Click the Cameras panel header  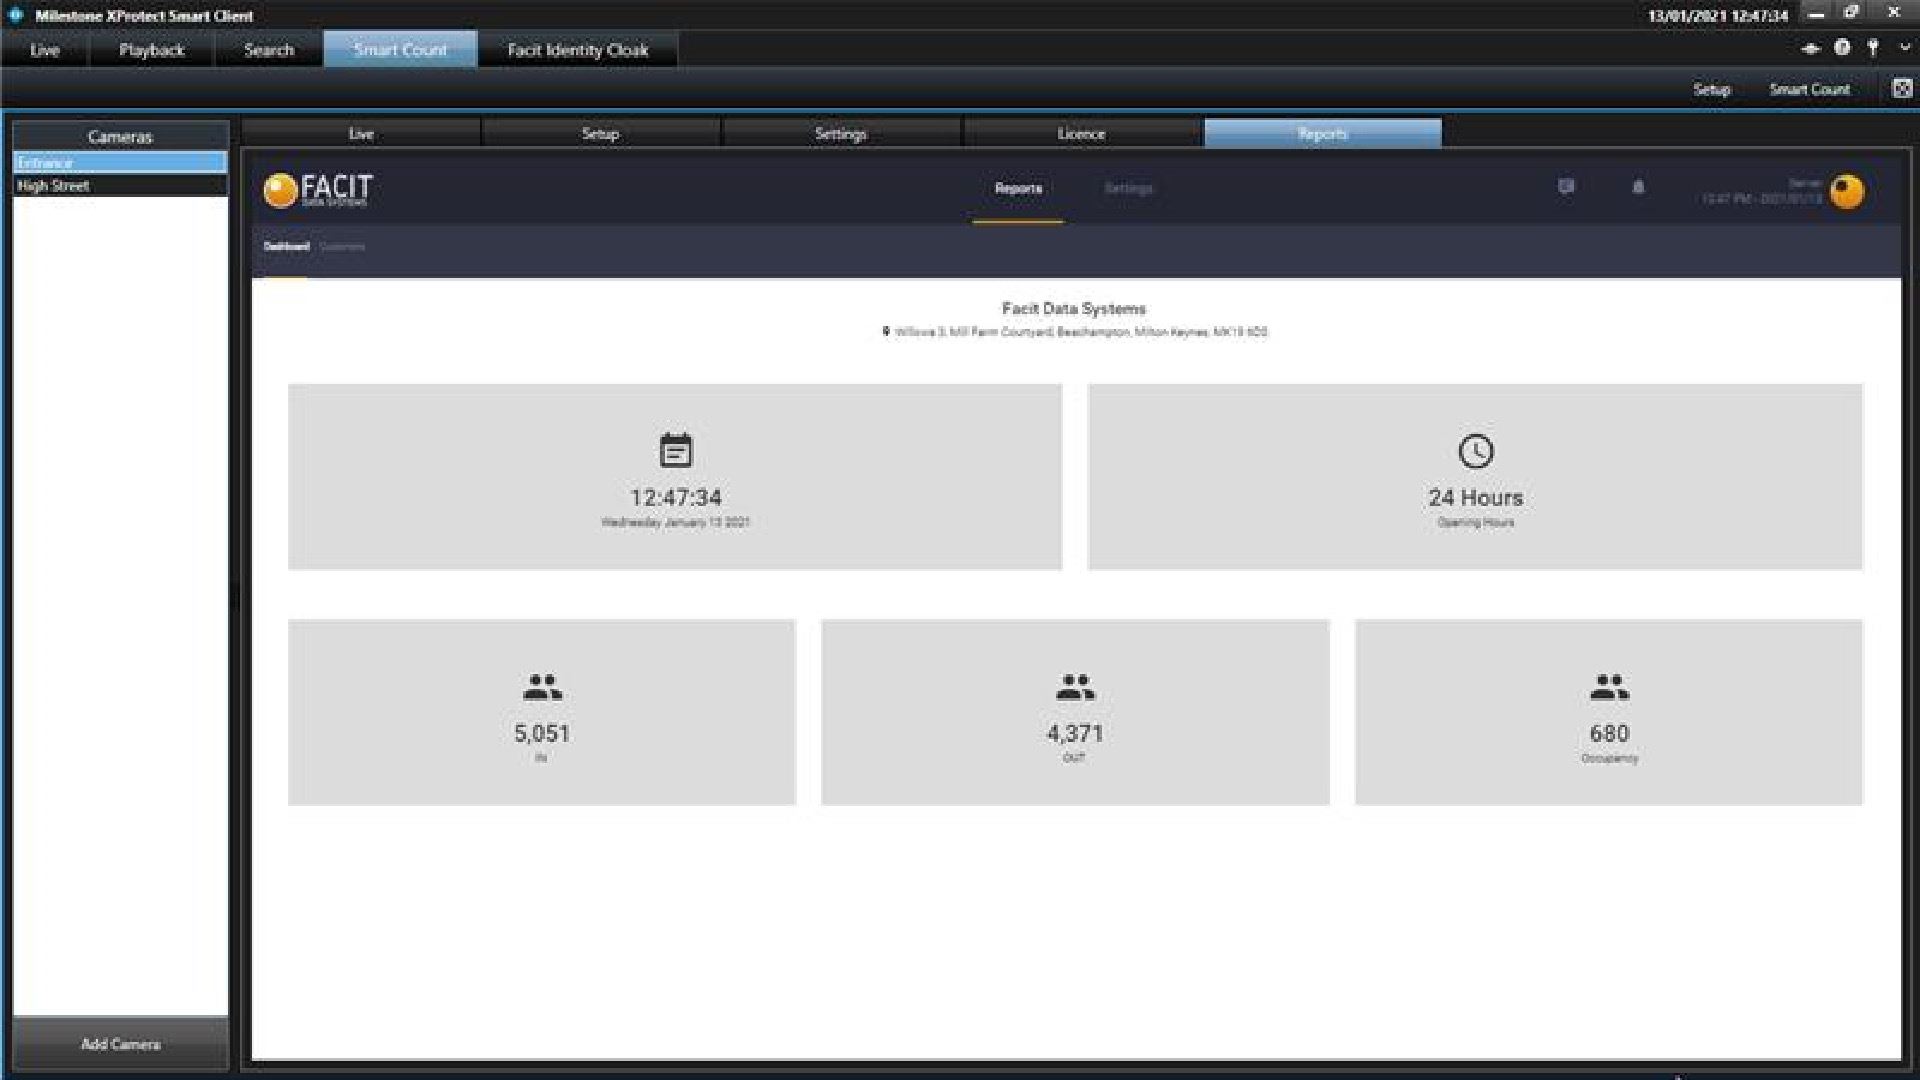[x=120, y=136]
